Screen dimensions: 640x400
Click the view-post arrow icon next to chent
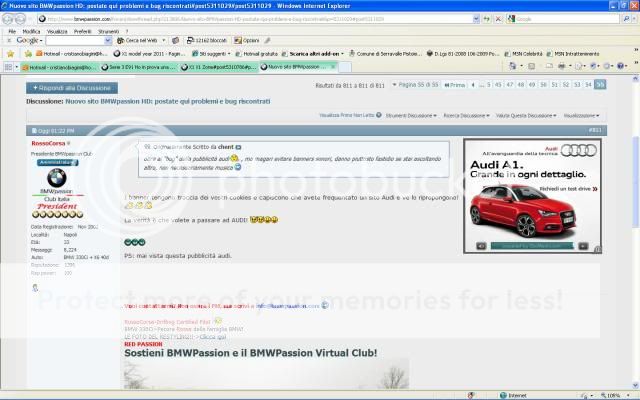click(x=238, y=147)
